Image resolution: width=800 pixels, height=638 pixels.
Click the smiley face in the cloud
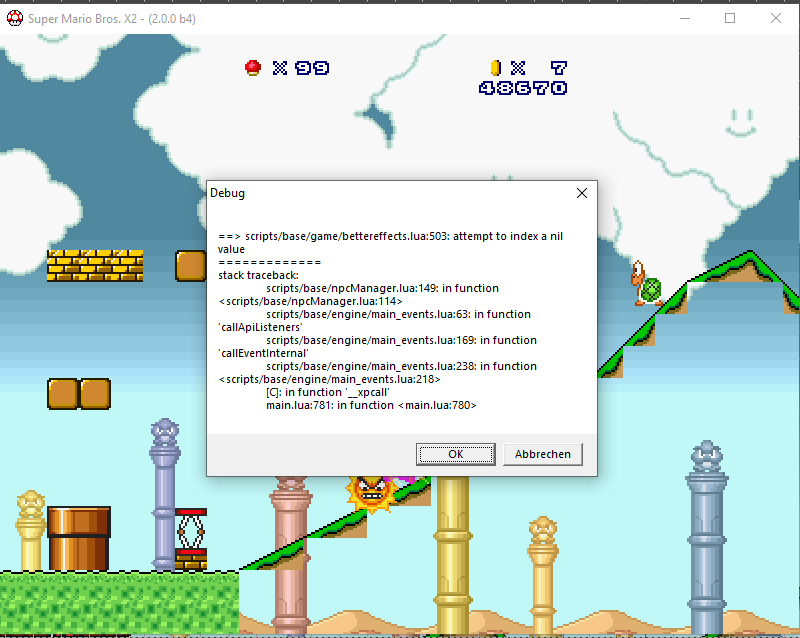tap(741, 122)
